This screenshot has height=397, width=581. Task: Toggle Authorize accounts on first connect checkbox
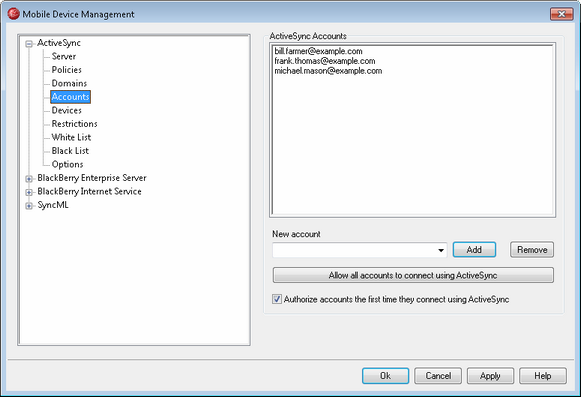pos(277,299)
